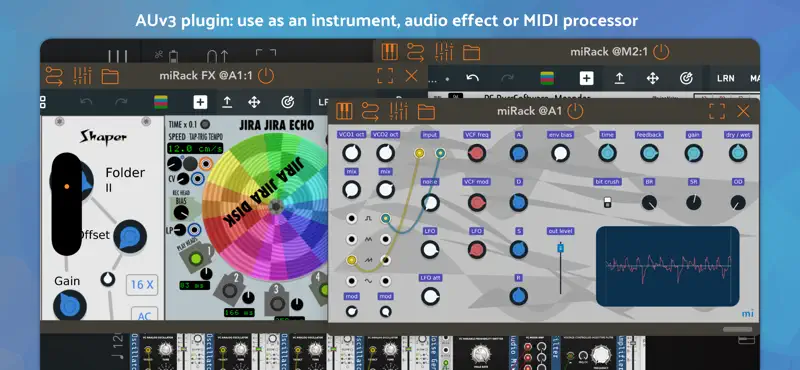Close the miRack FX @A1:1 window
800x370 pixels.
pos(411,76)
